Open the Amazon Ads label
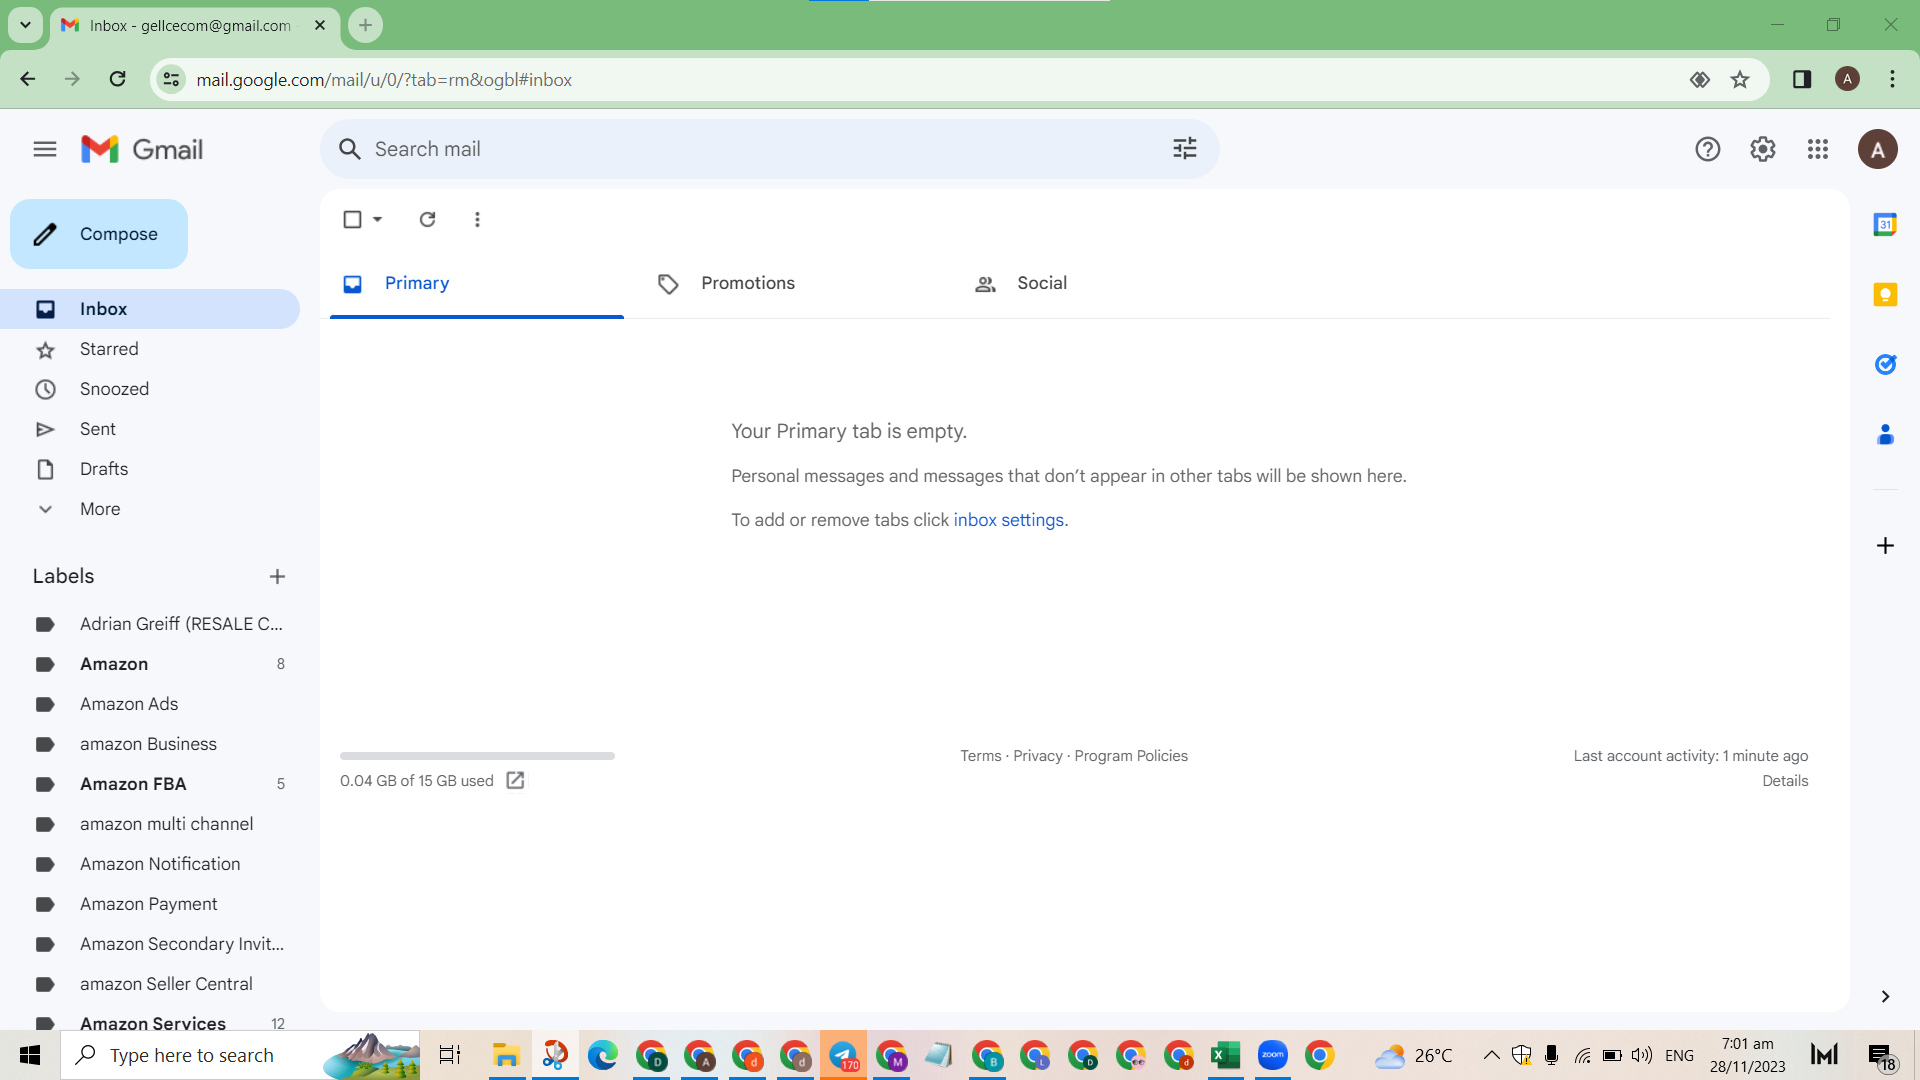The height and width of the screenshot is (1080, 1920). click(150, 704)
